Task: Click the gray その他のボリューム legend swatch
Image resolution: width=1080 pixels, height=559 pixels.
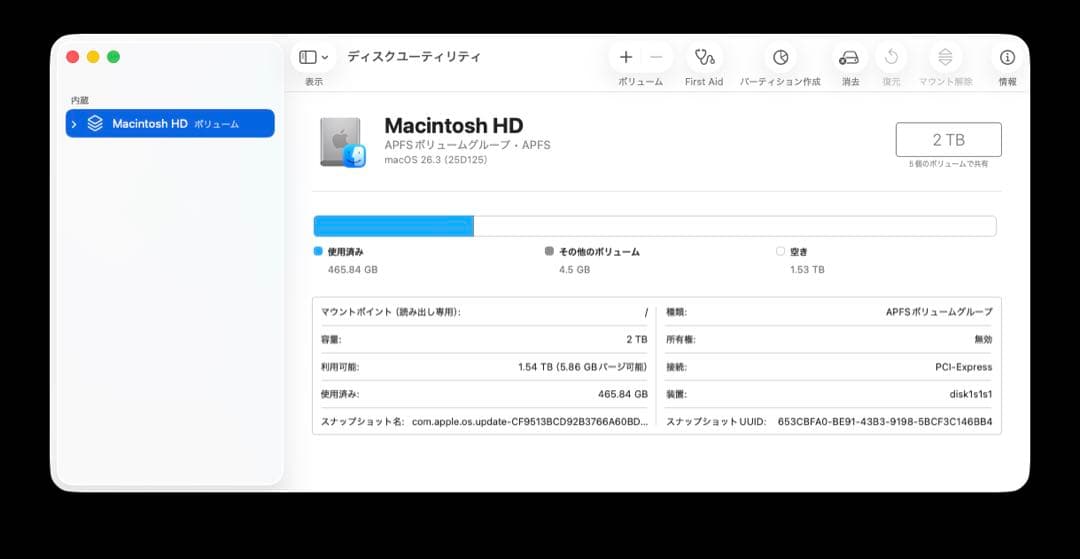Action: (x=549, y=251)
